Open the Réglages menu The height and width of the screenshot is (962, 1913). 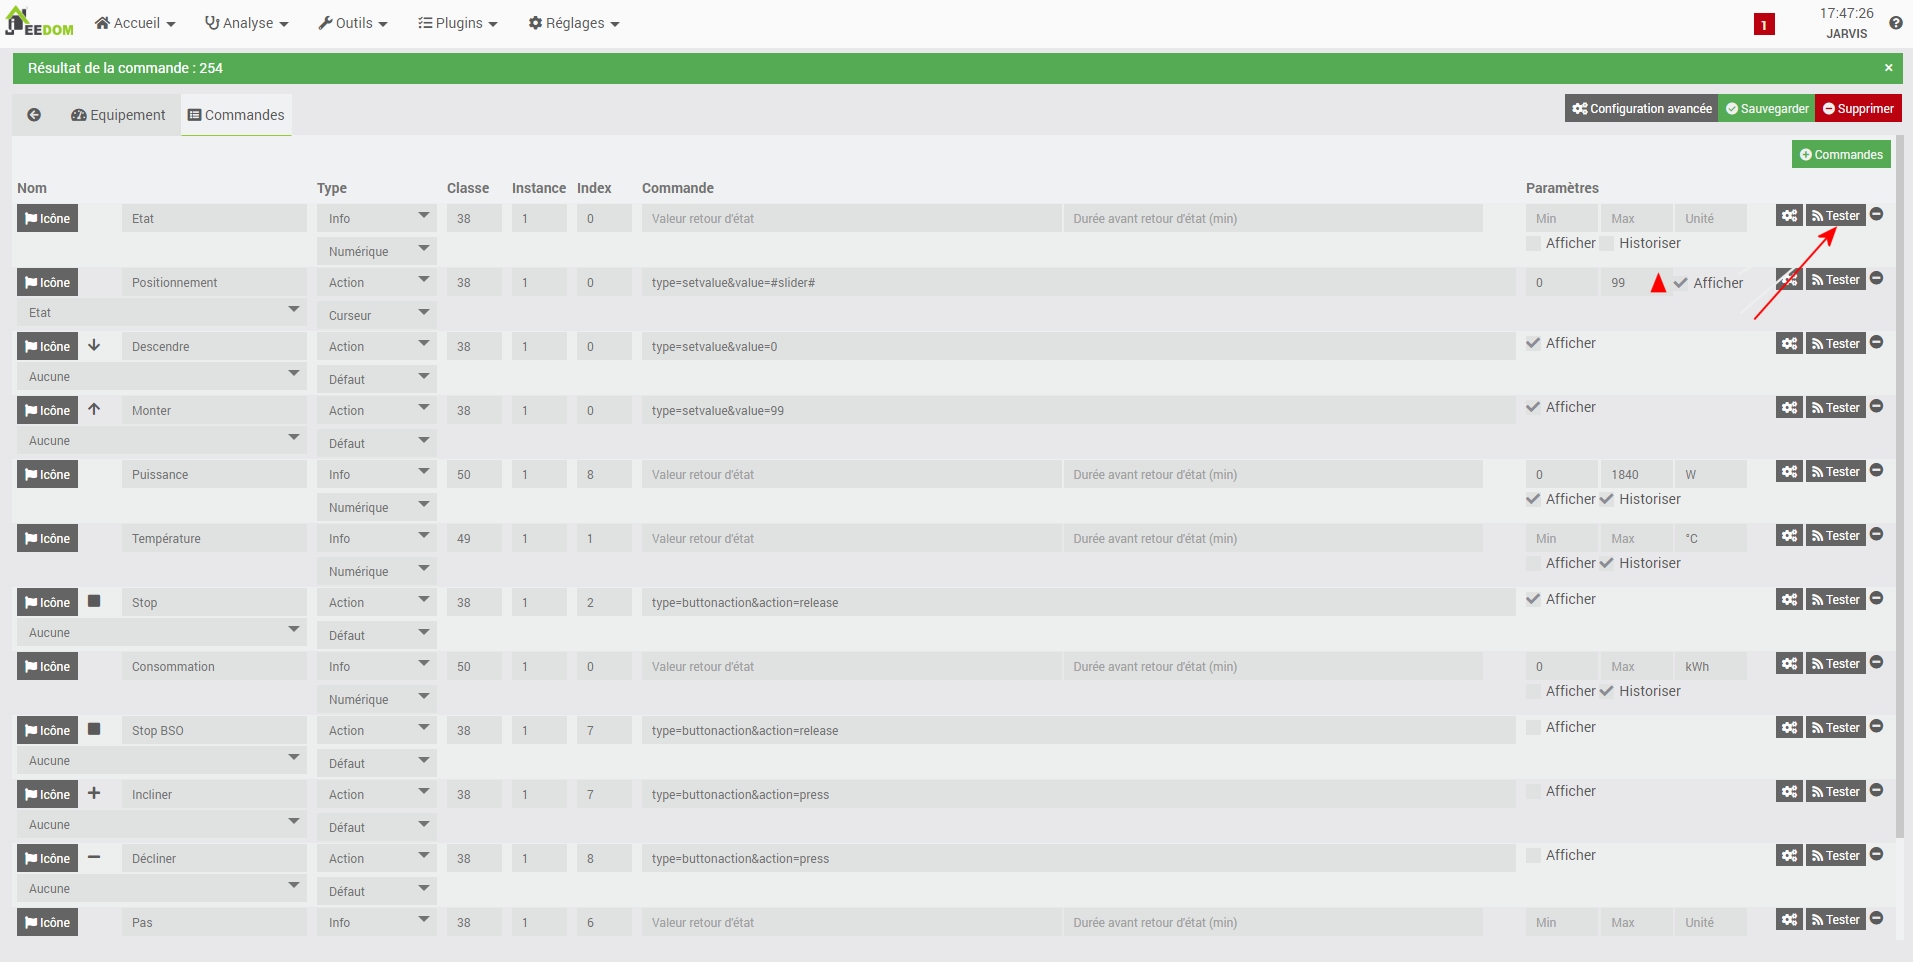(574, 23)
